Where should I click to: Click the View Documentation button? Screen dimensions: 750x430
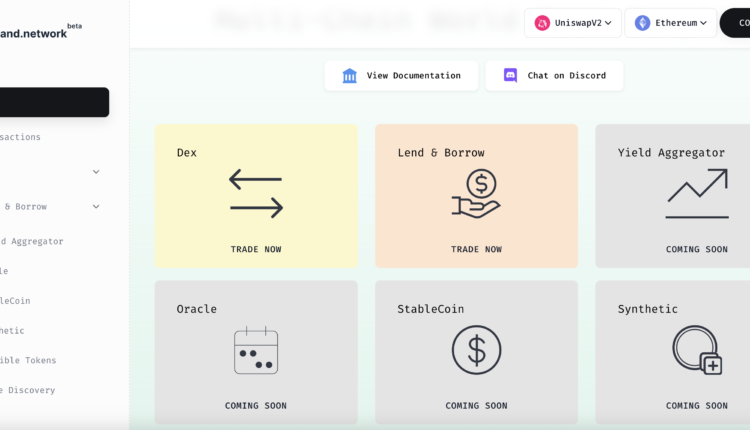coord(402,76)
